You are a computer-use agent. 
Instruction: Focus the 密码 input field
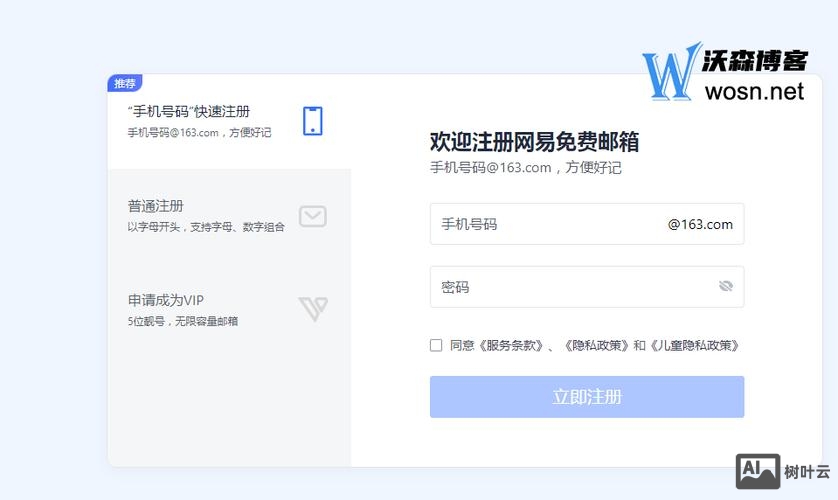[x=587, y=287]
